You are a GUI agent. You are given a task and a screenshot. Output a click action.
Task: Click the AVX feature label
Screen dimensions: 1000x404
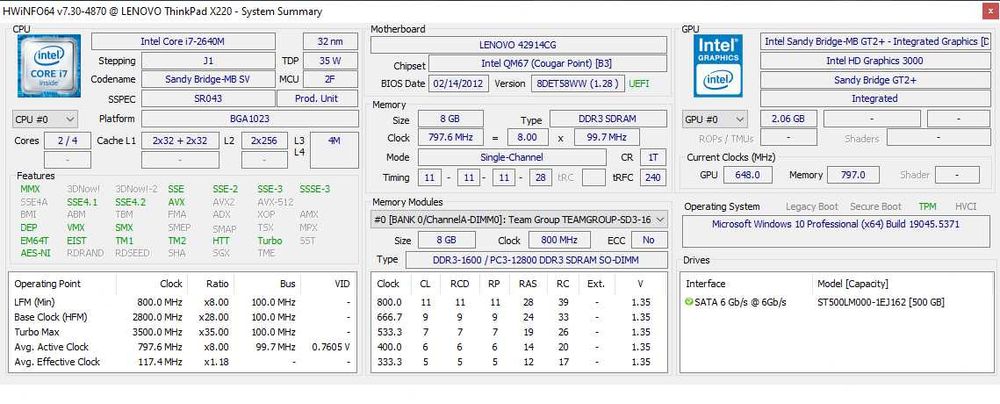[x=176, y=202]
